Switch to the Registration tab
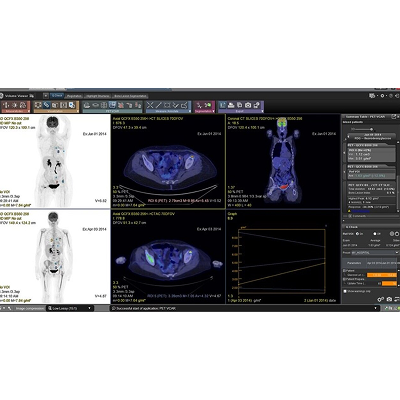 (x=74, y=96)
